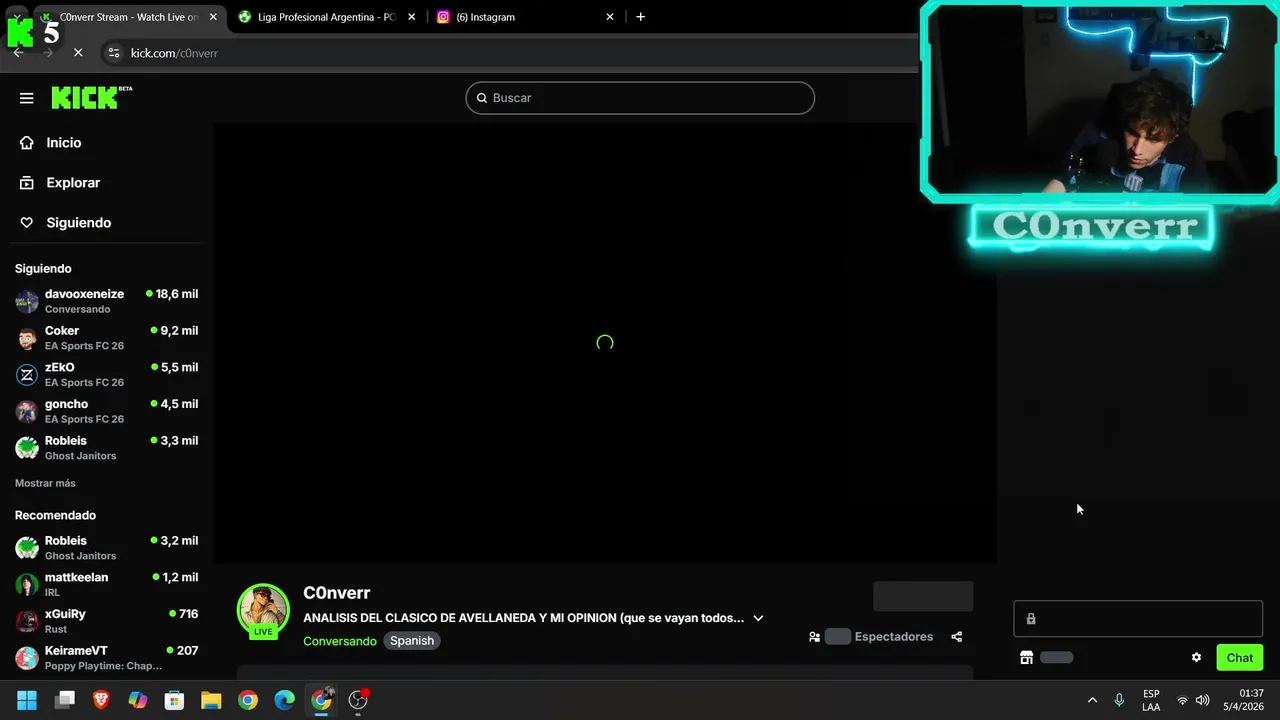The image size is (1280, 720).
Task: Open the Conversando category link
Action: (x=340, y=641)
